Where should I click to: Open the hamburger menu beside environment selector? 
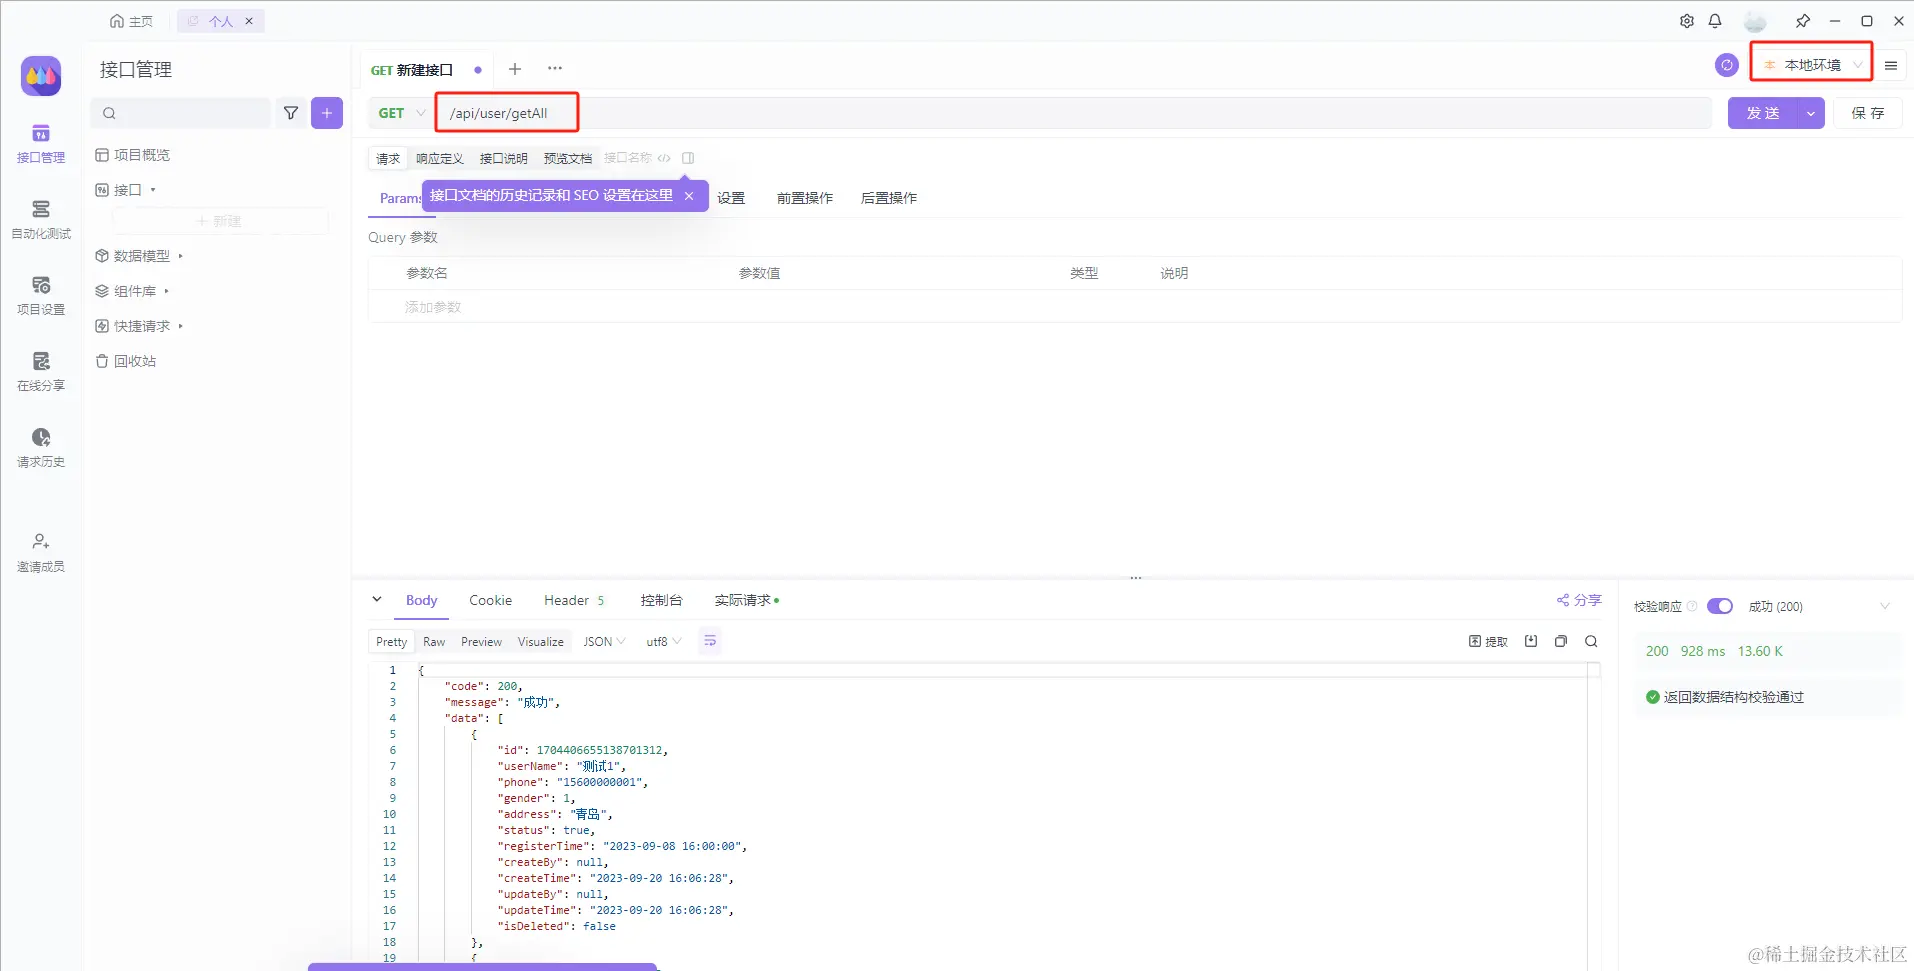click(x=1891, y=65)
